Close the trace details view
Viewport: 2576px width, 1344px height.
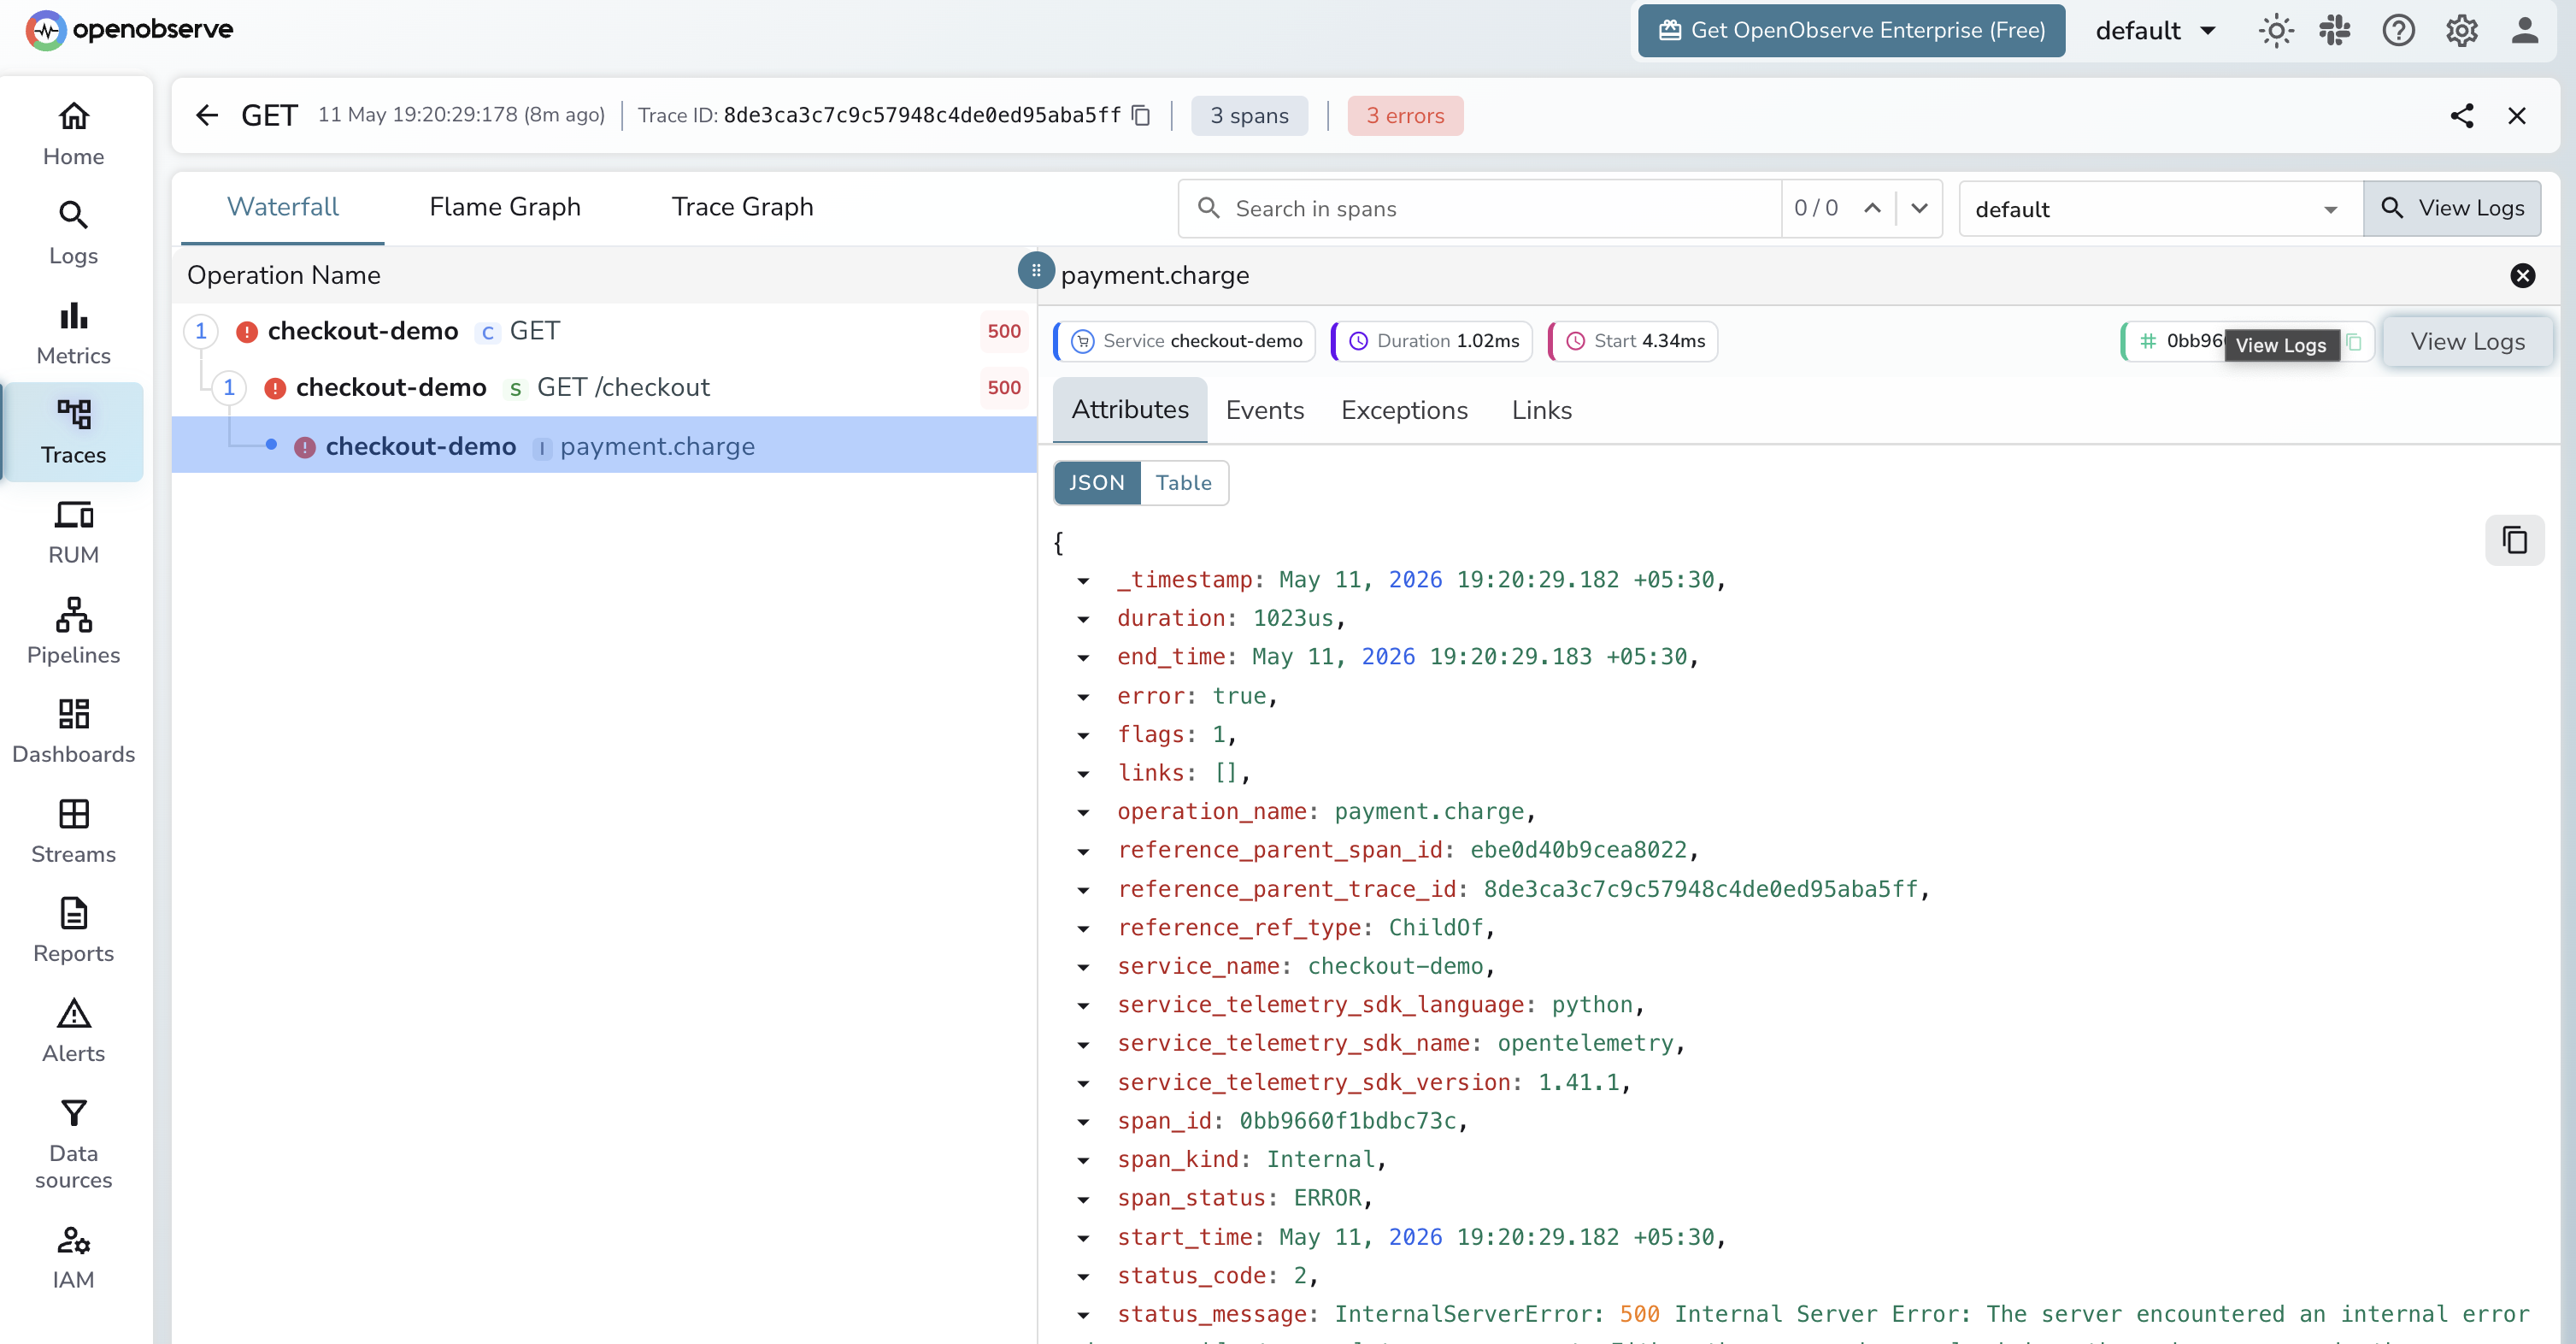[2517, 115]
